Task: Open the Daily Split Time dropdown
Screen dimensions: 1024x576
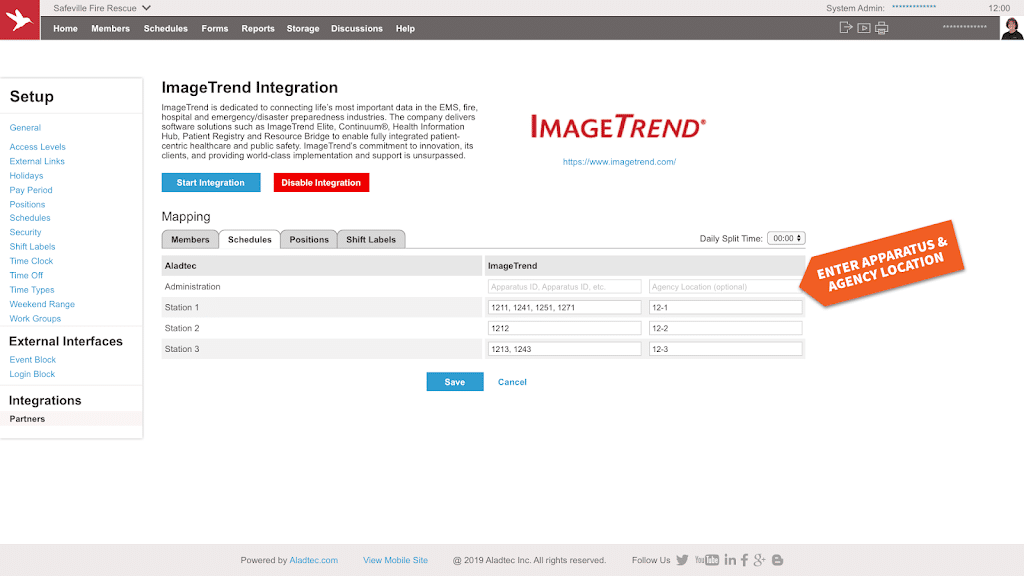Action: 786,239
